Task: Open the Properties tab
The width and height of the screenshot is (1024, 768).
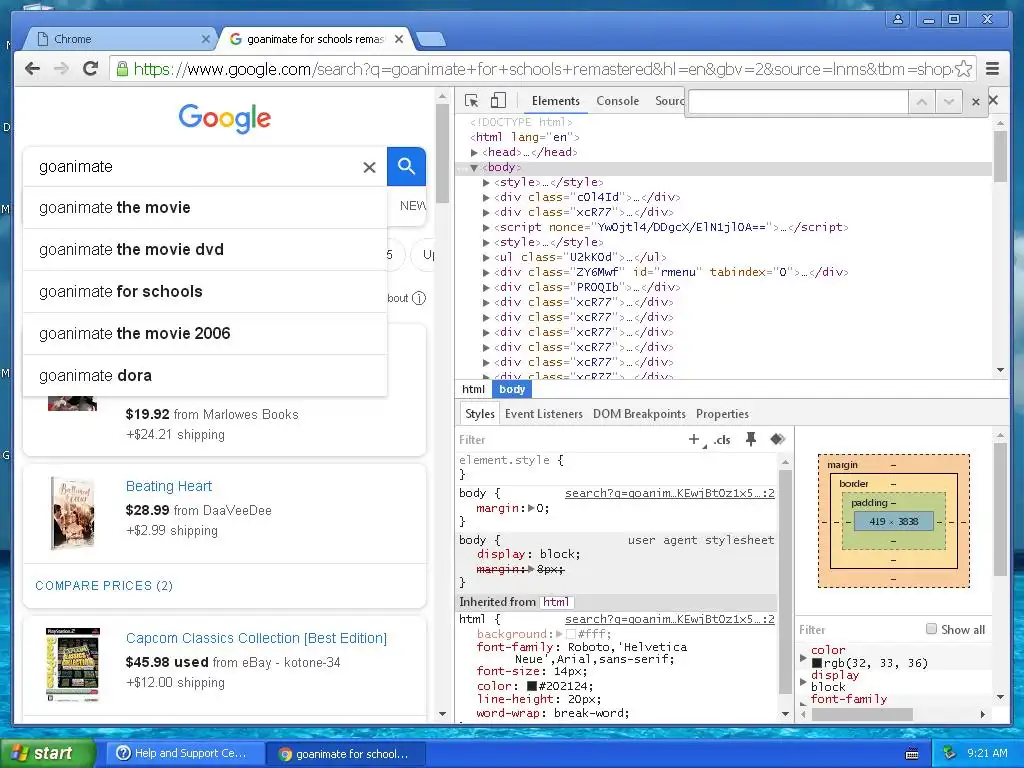Action: [722, 414]
